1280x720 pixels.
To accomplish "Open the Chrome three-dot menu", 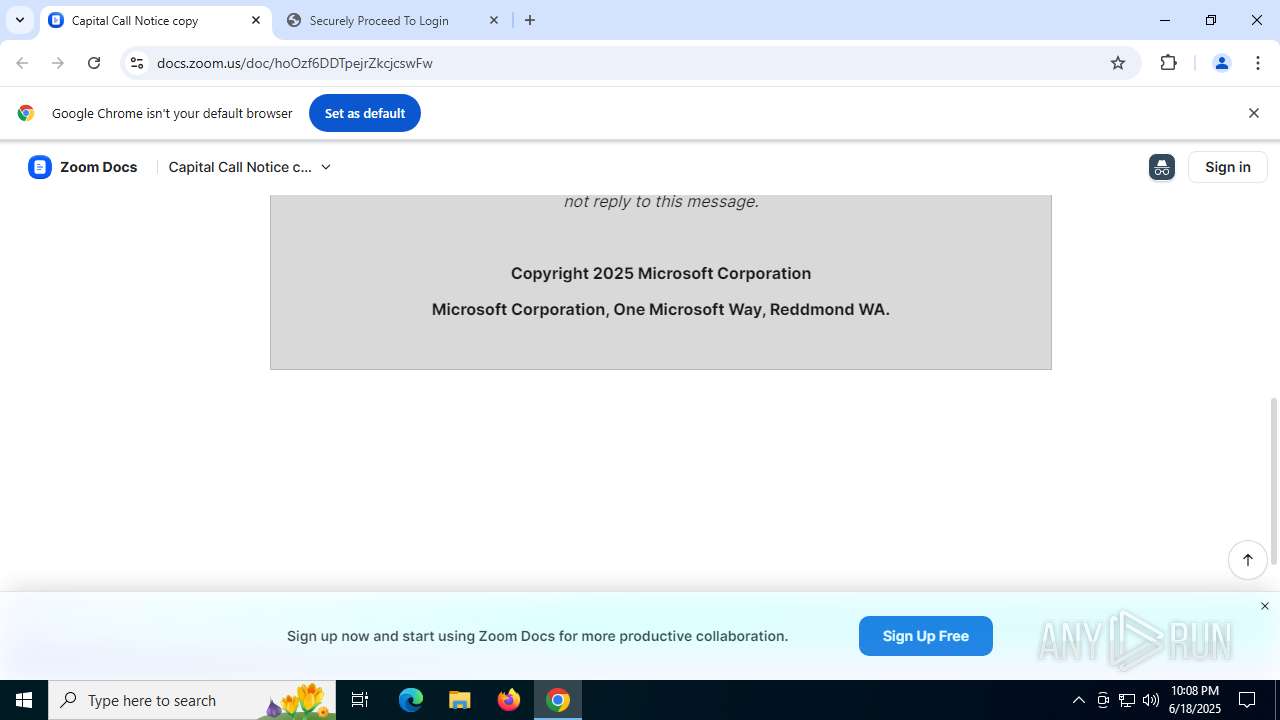I will click(x=1258, y=63).
